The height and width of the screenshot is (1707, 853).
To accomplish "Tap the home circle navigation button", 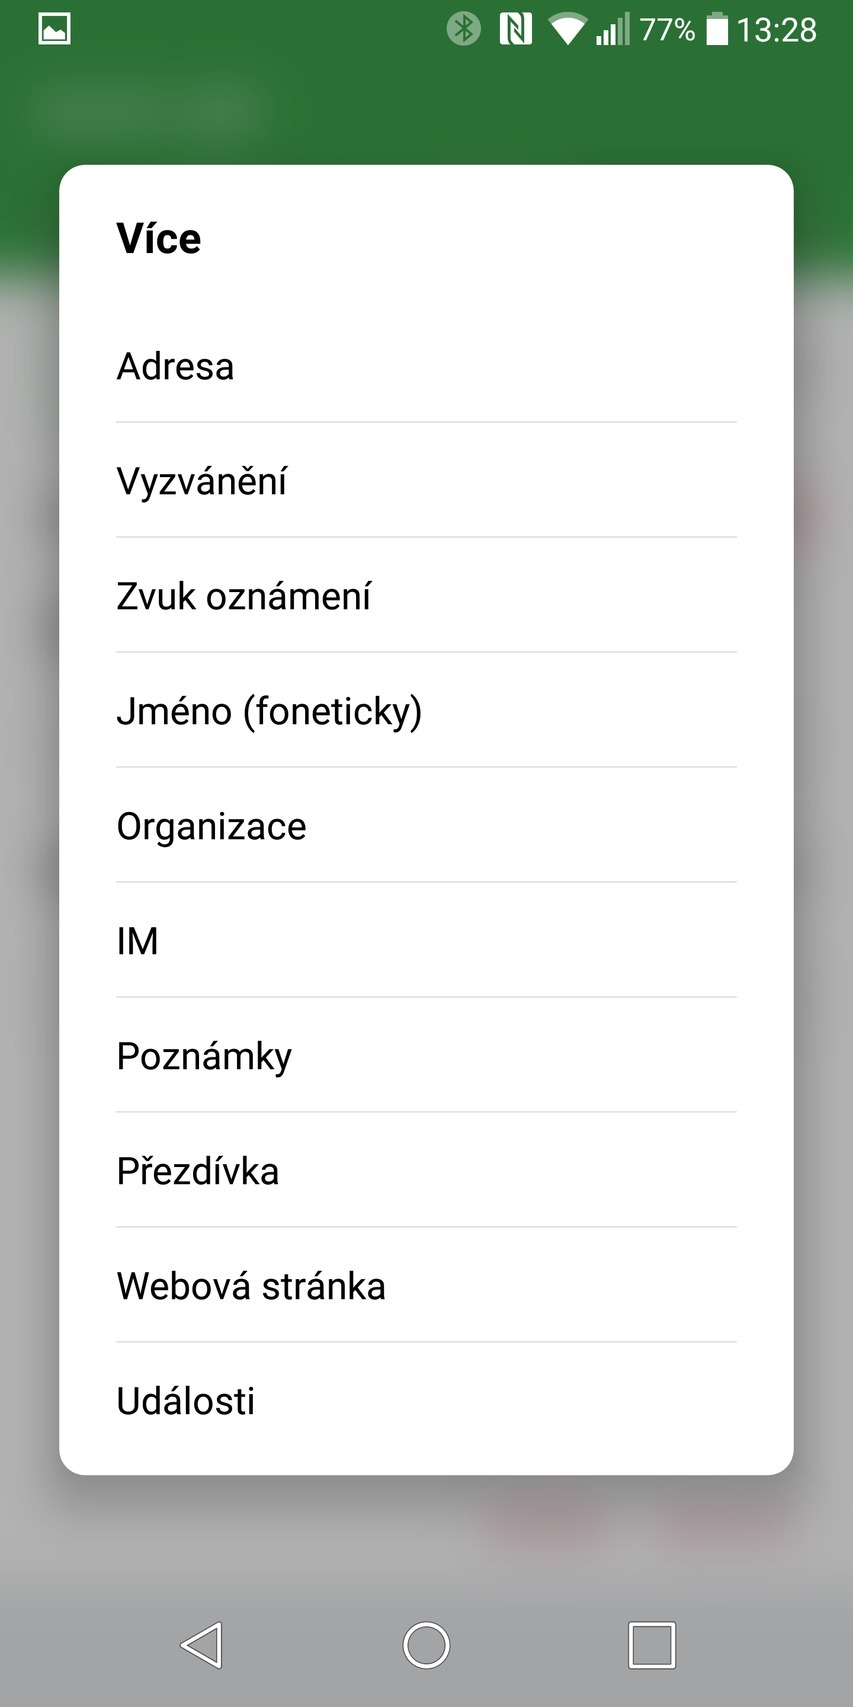I will pos(426,1645).
